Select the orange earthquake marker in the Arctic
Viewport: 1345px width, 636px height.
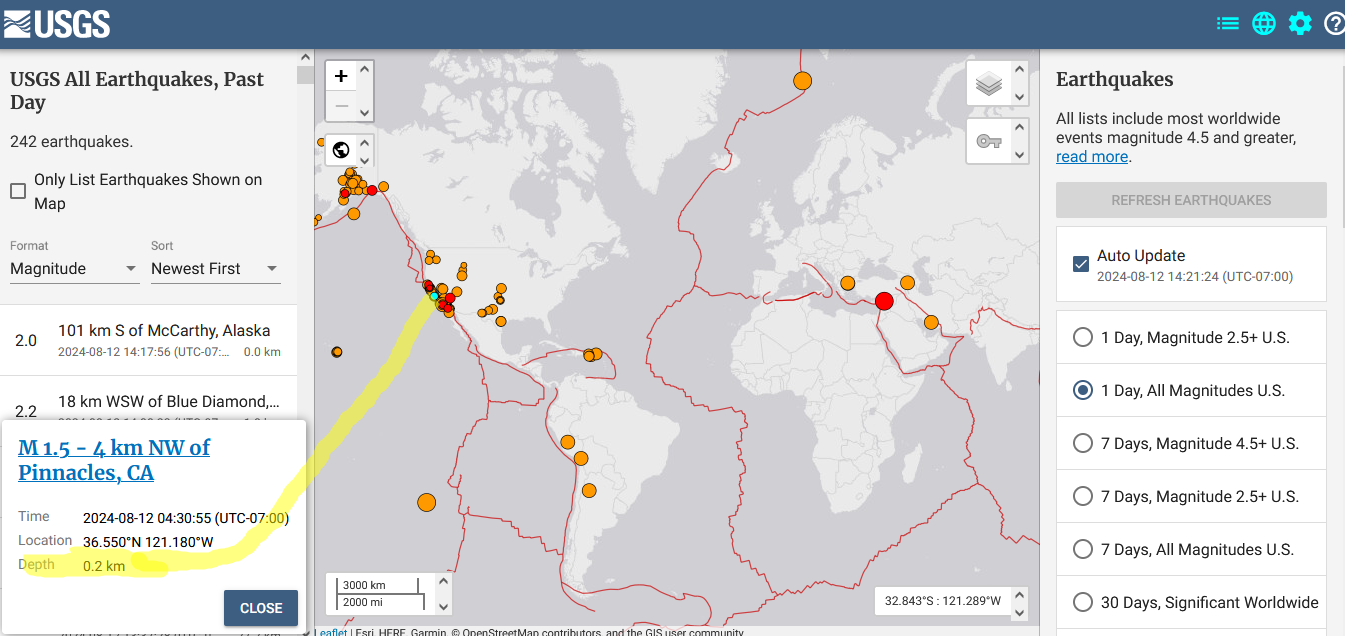[x=802, y=81]
